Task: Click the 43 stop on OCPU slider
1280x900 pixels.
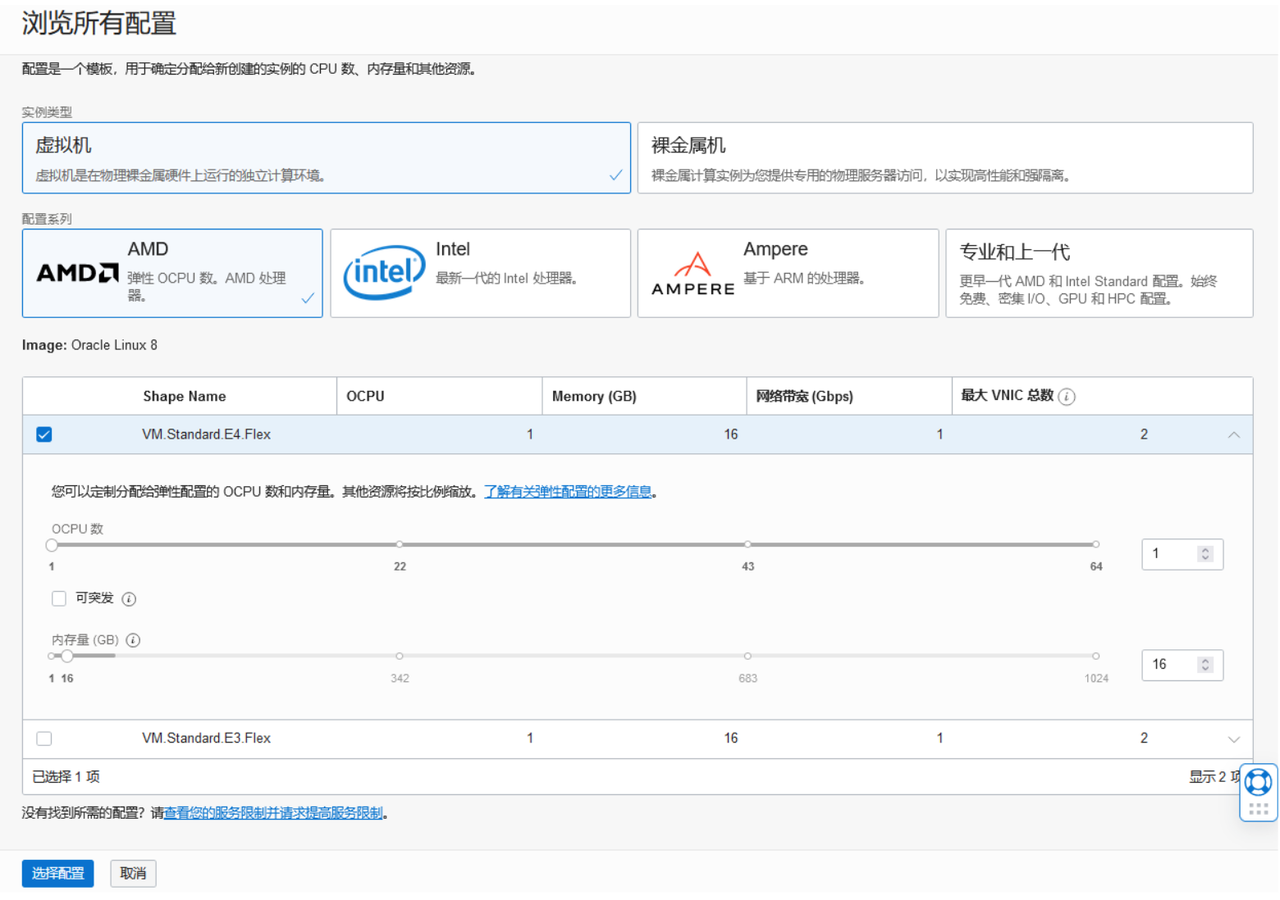Action: [748, 545]
